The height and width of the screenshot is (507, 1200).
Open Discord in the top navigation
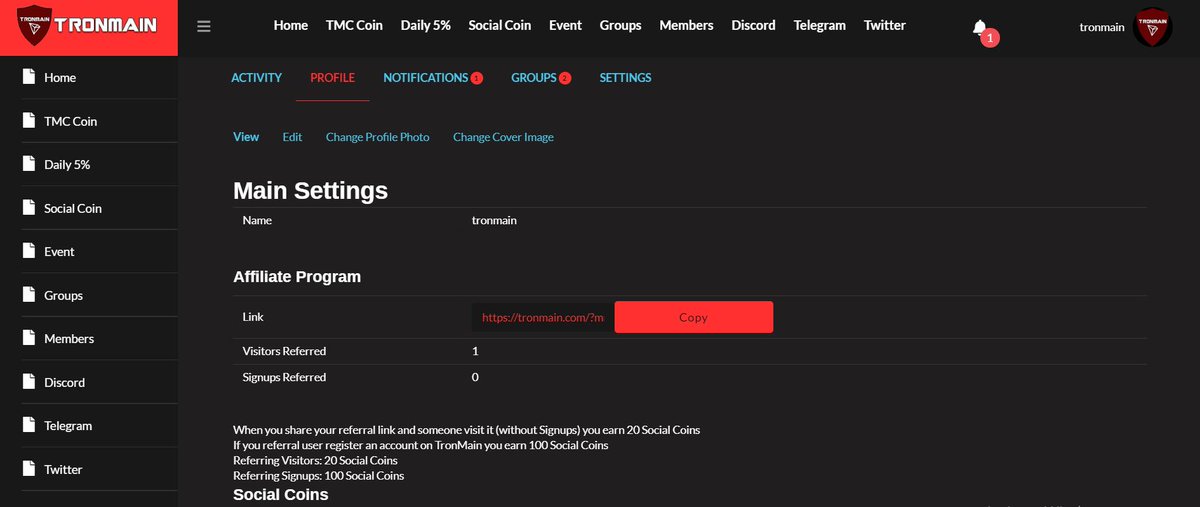coord(753,25)
